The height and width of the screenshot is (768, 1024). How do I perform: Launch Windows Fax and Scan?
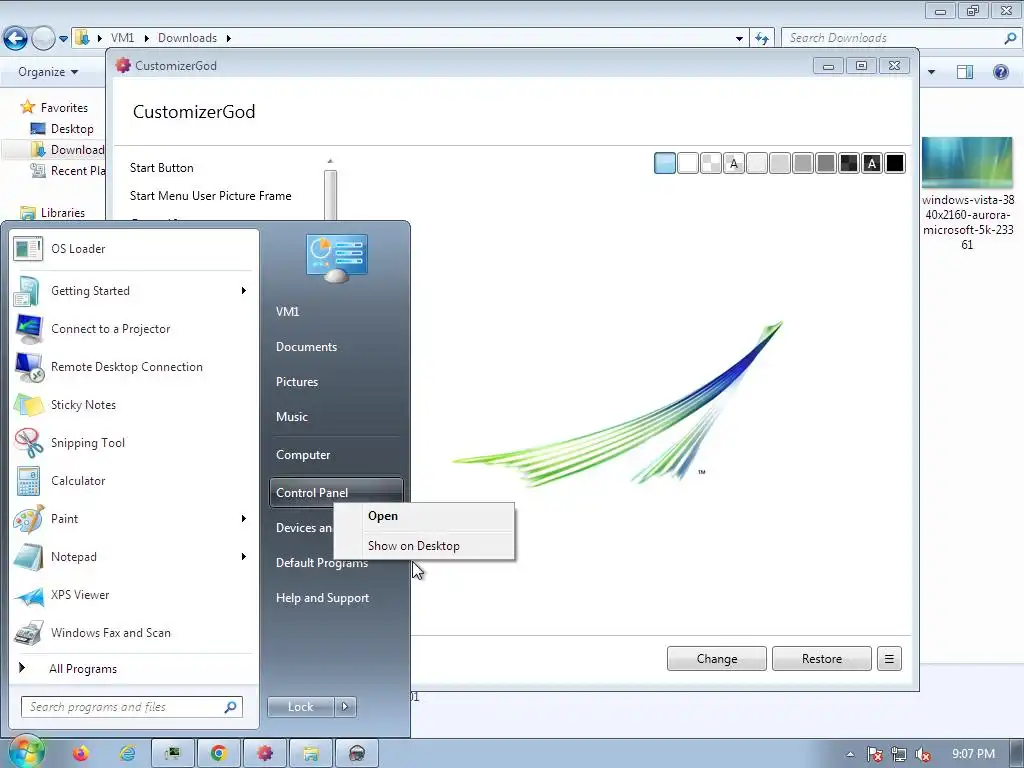(134, 632)
